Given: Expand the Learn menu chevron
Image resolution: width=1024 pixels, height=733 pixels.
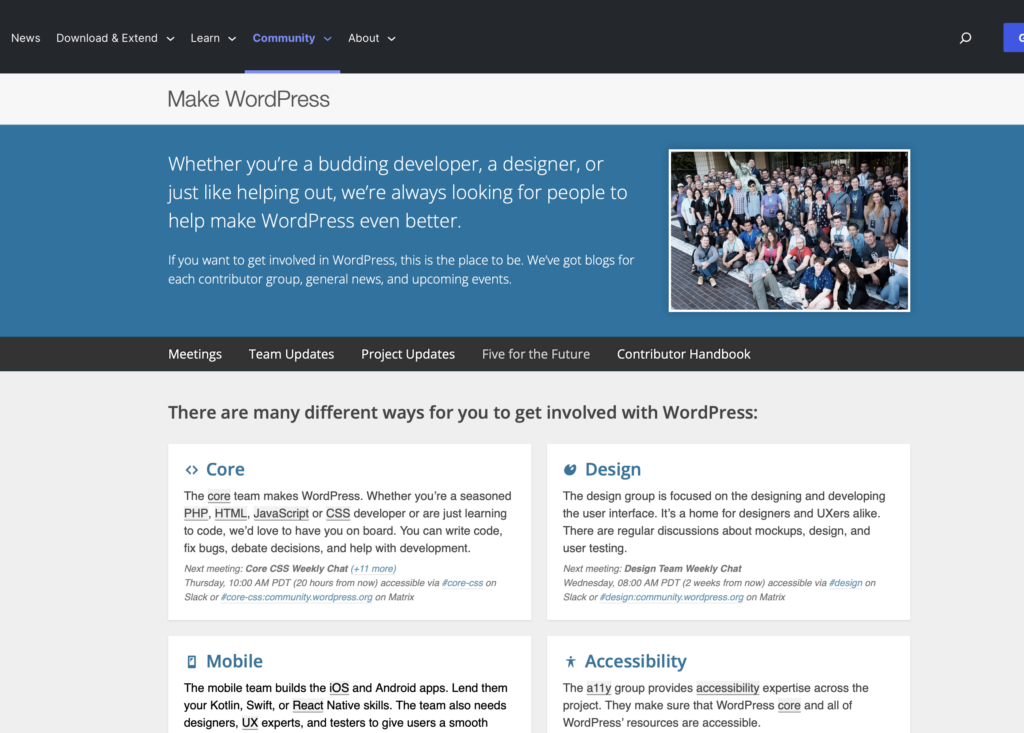Looking at the screenshot, I should tap(232, 39).
